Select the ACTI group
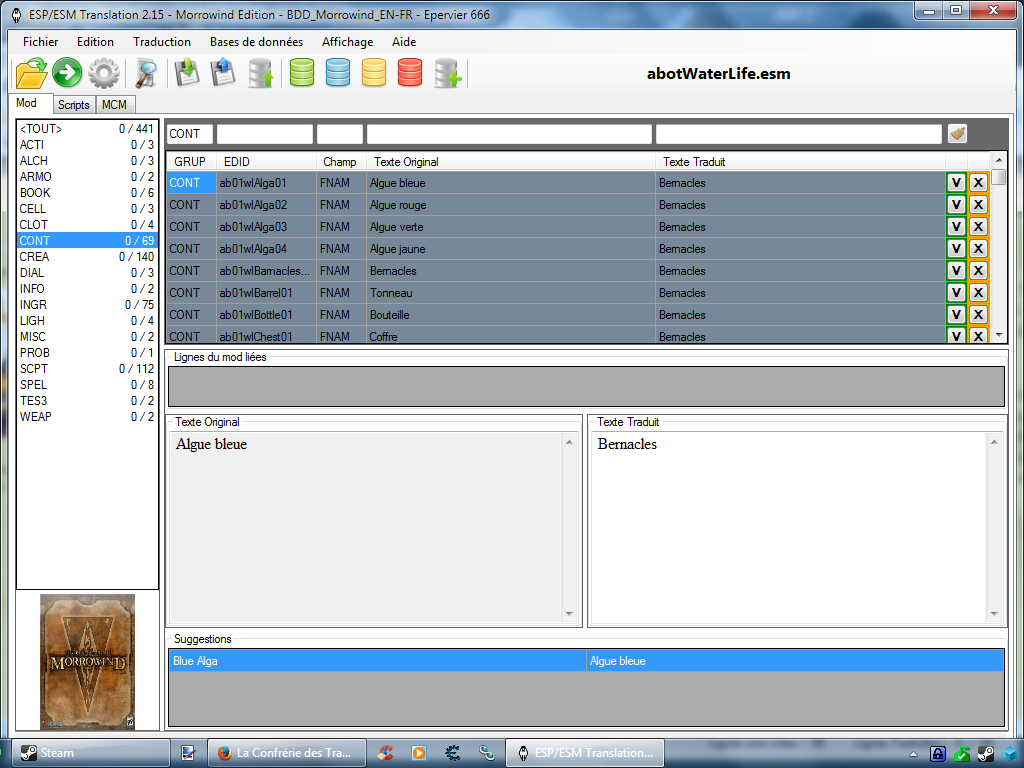Screen dimensions: 1024x768 point(87,145)
